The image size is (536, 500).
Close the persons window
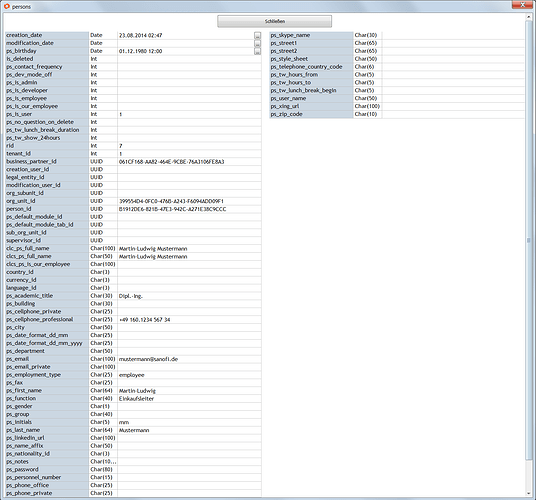[x=522, y=5]
